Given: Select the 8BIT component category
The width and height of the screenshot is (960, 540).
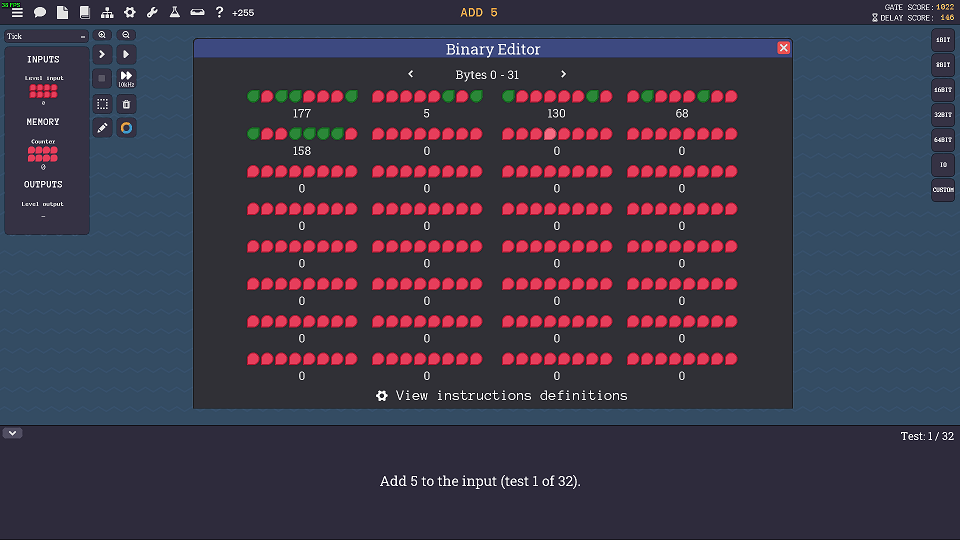Looking at the screenshot, I should [x=943, y=65].
